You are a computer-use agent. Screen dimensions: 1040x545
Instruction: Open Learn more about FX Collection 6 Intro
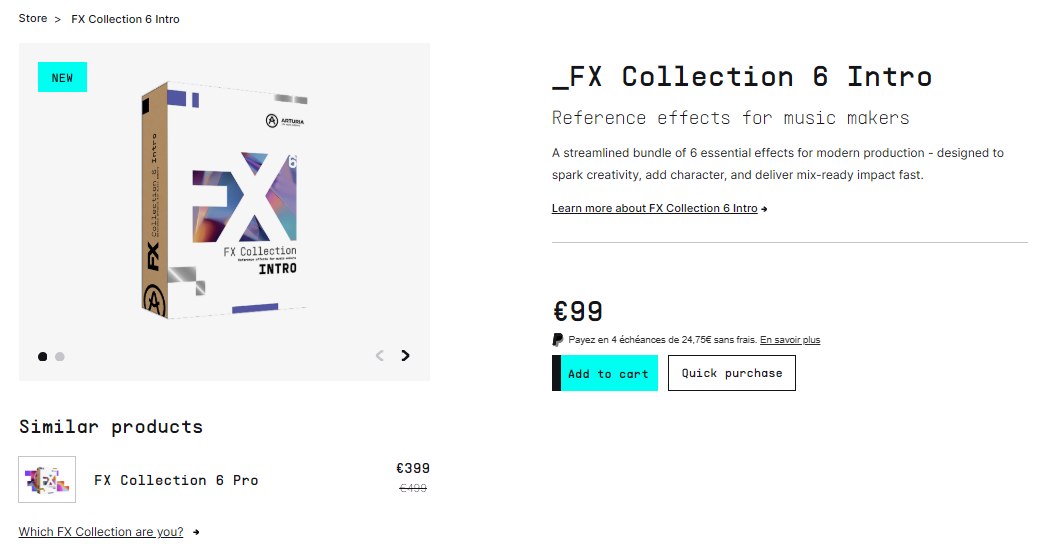point(654,208)
